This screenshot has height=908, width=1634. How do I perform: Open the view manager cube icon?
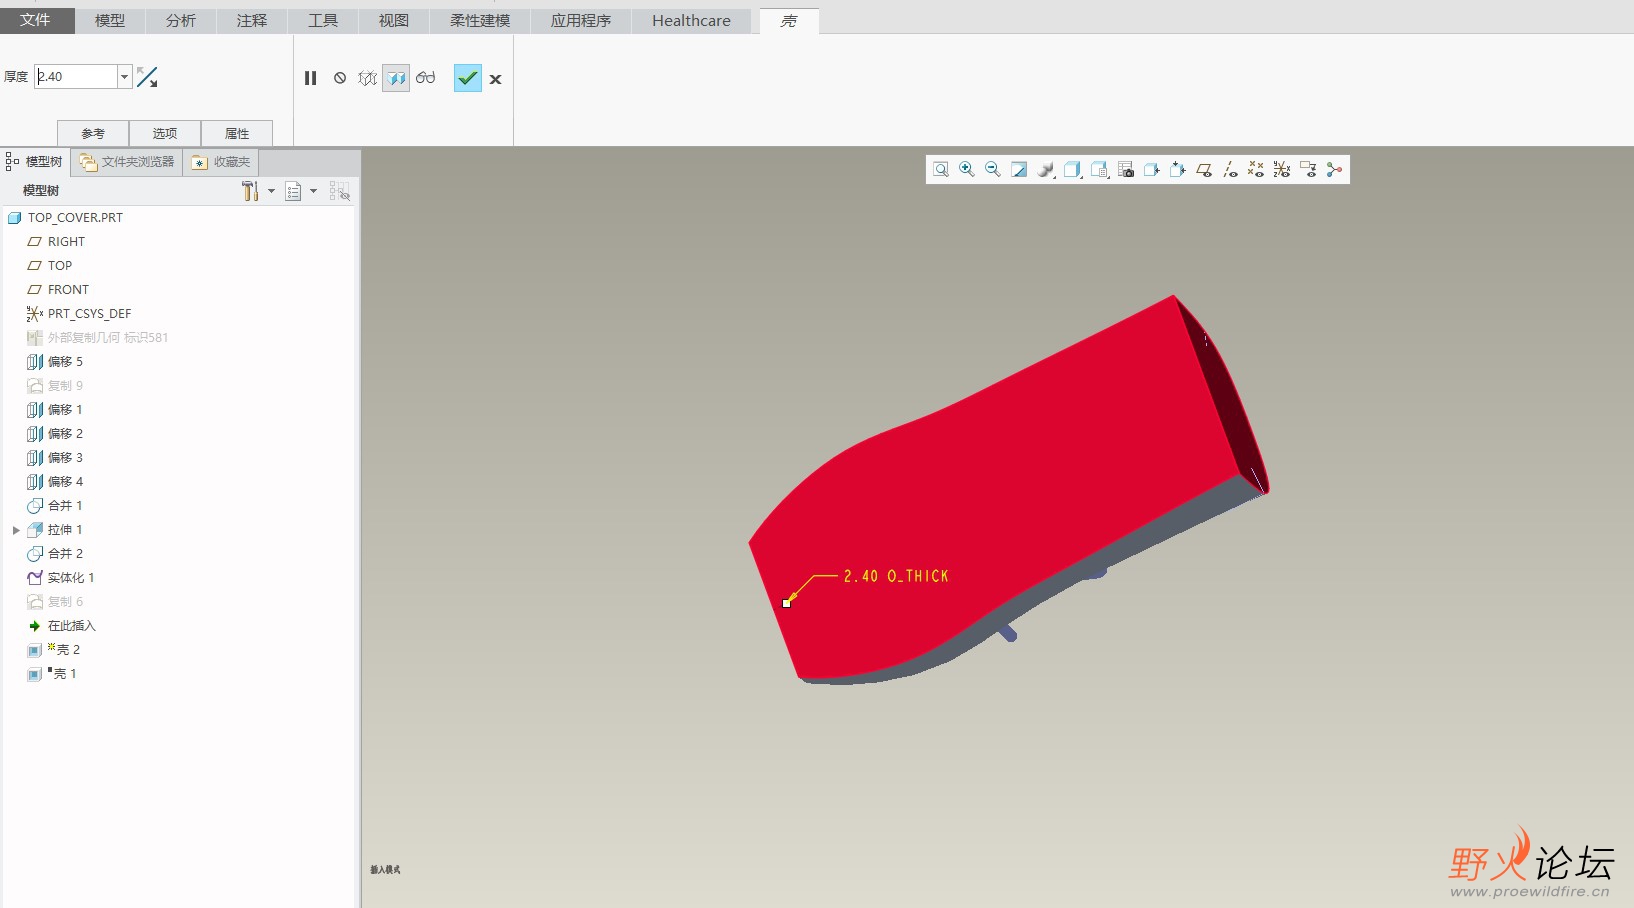1099,170
